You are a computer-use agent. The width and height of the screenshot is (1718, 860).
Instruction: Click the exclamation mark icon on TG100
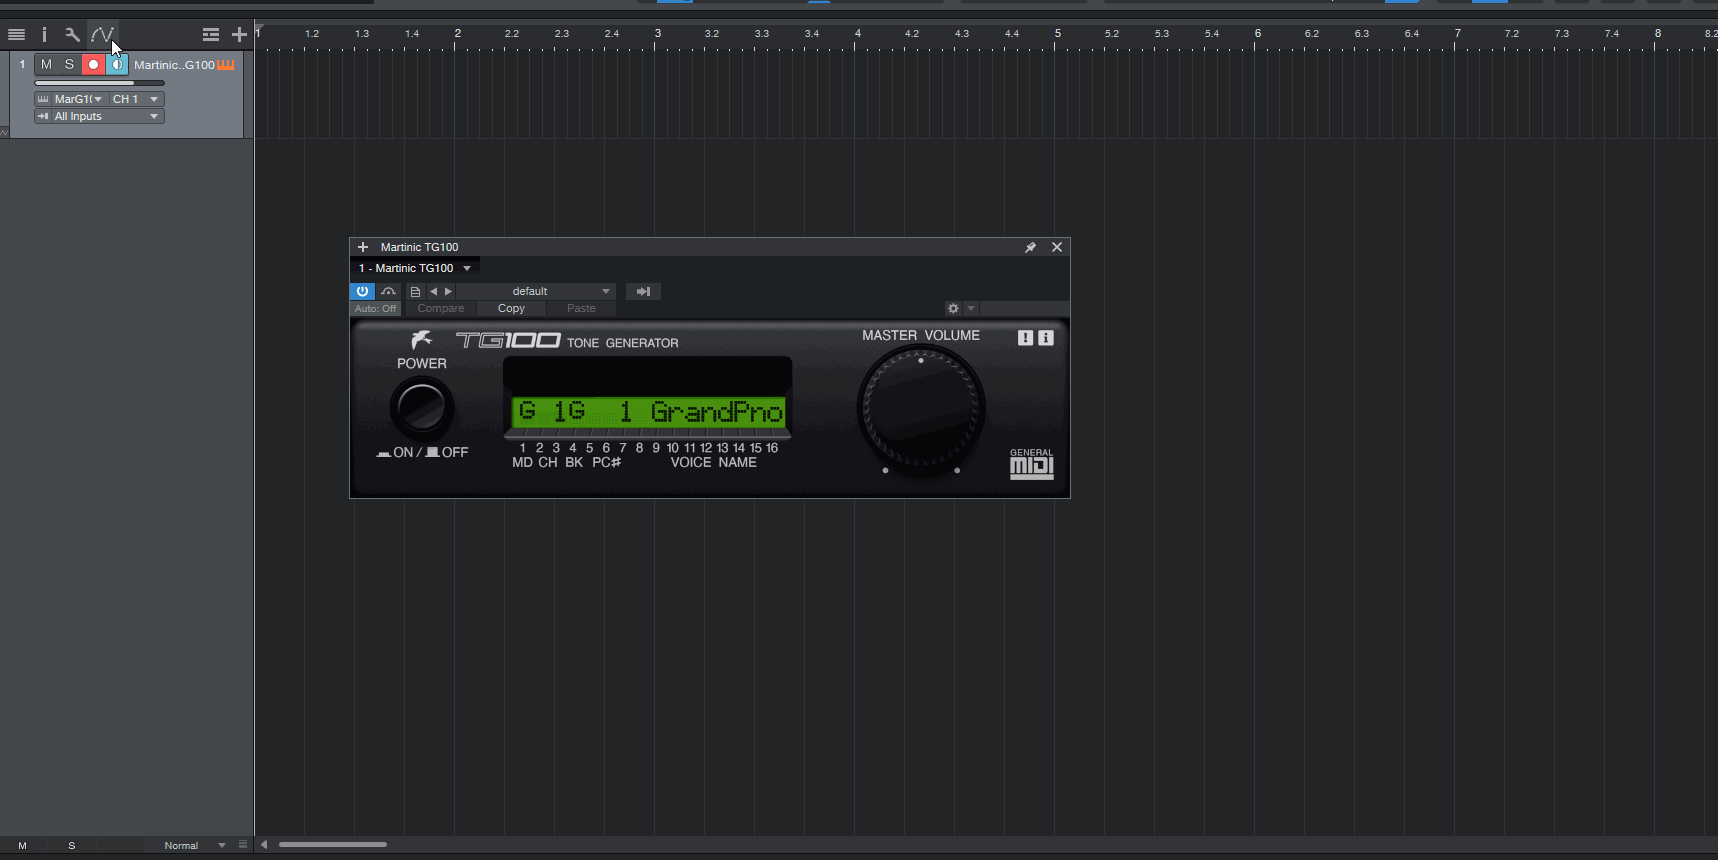(1025, 338)
